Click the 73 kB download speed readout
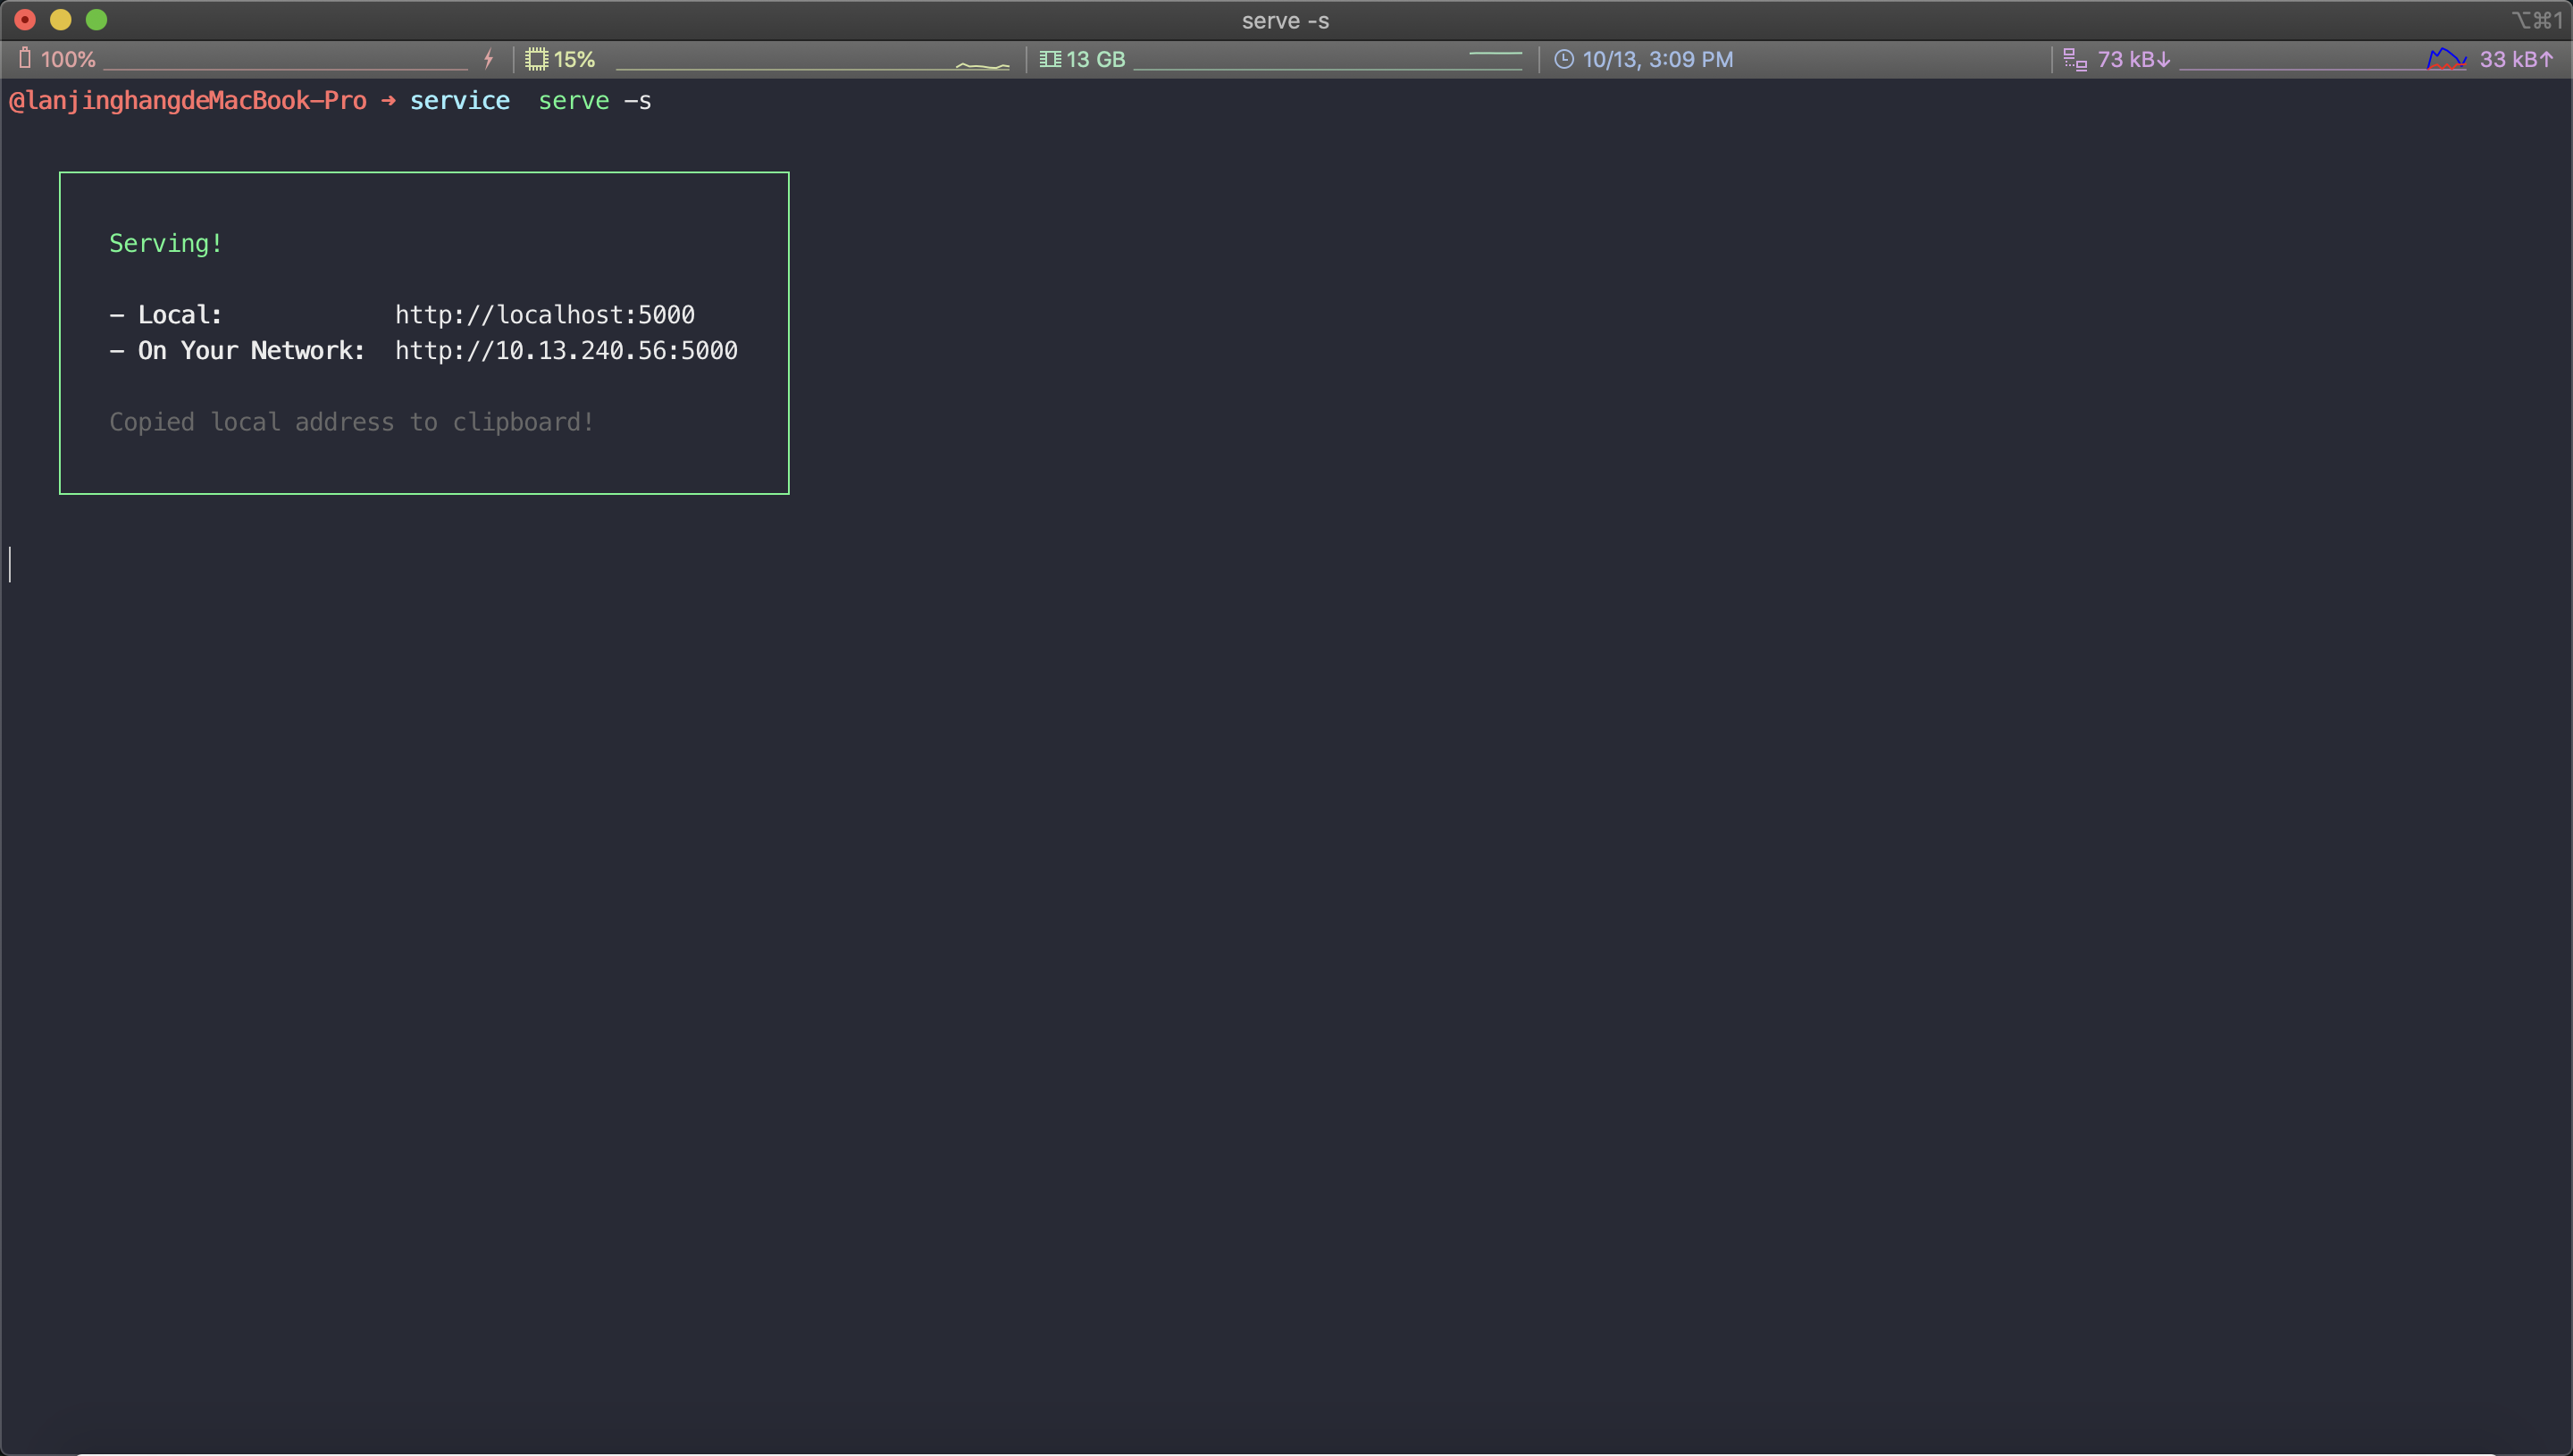The width and height of the screenshot is (2573, 1456). [2133, 60]
